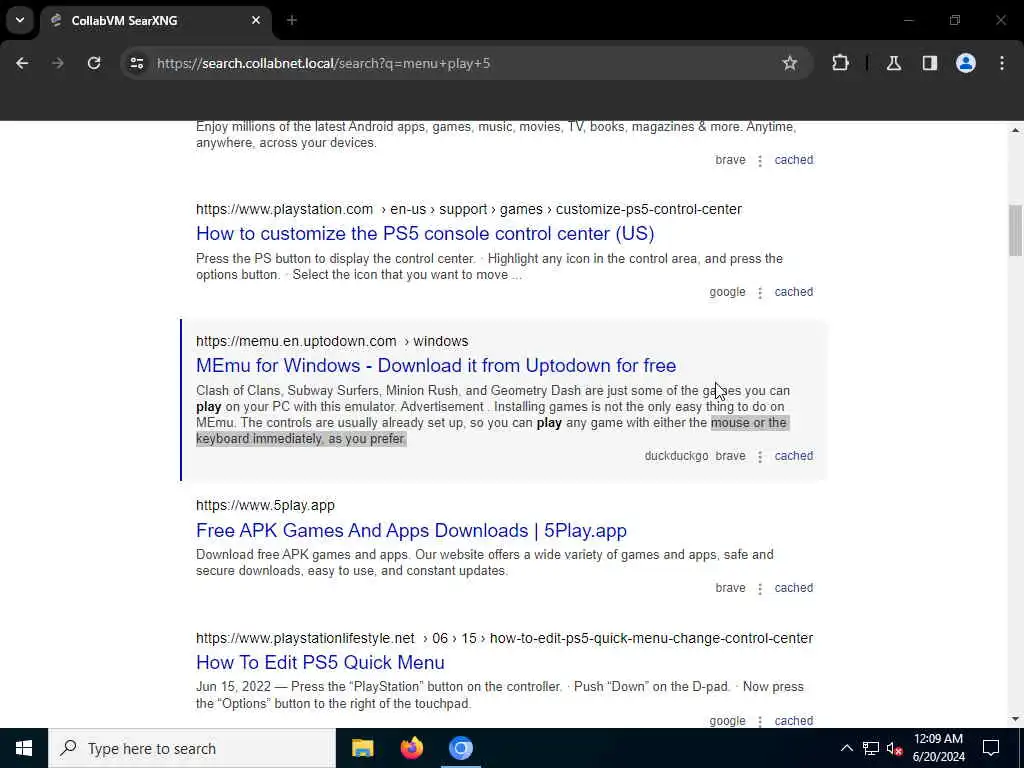Open cached link for PS5 Quick Menu
The width and height of the screenshot is (1024, 768).
point(793,720)
